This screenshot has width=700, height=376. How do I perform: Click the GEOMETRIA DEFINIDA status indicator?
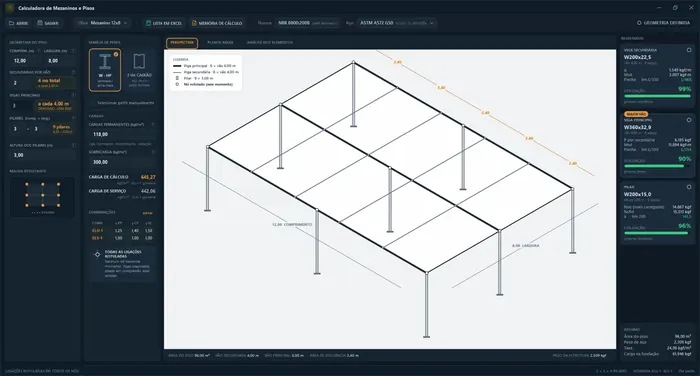coord(663,23)
